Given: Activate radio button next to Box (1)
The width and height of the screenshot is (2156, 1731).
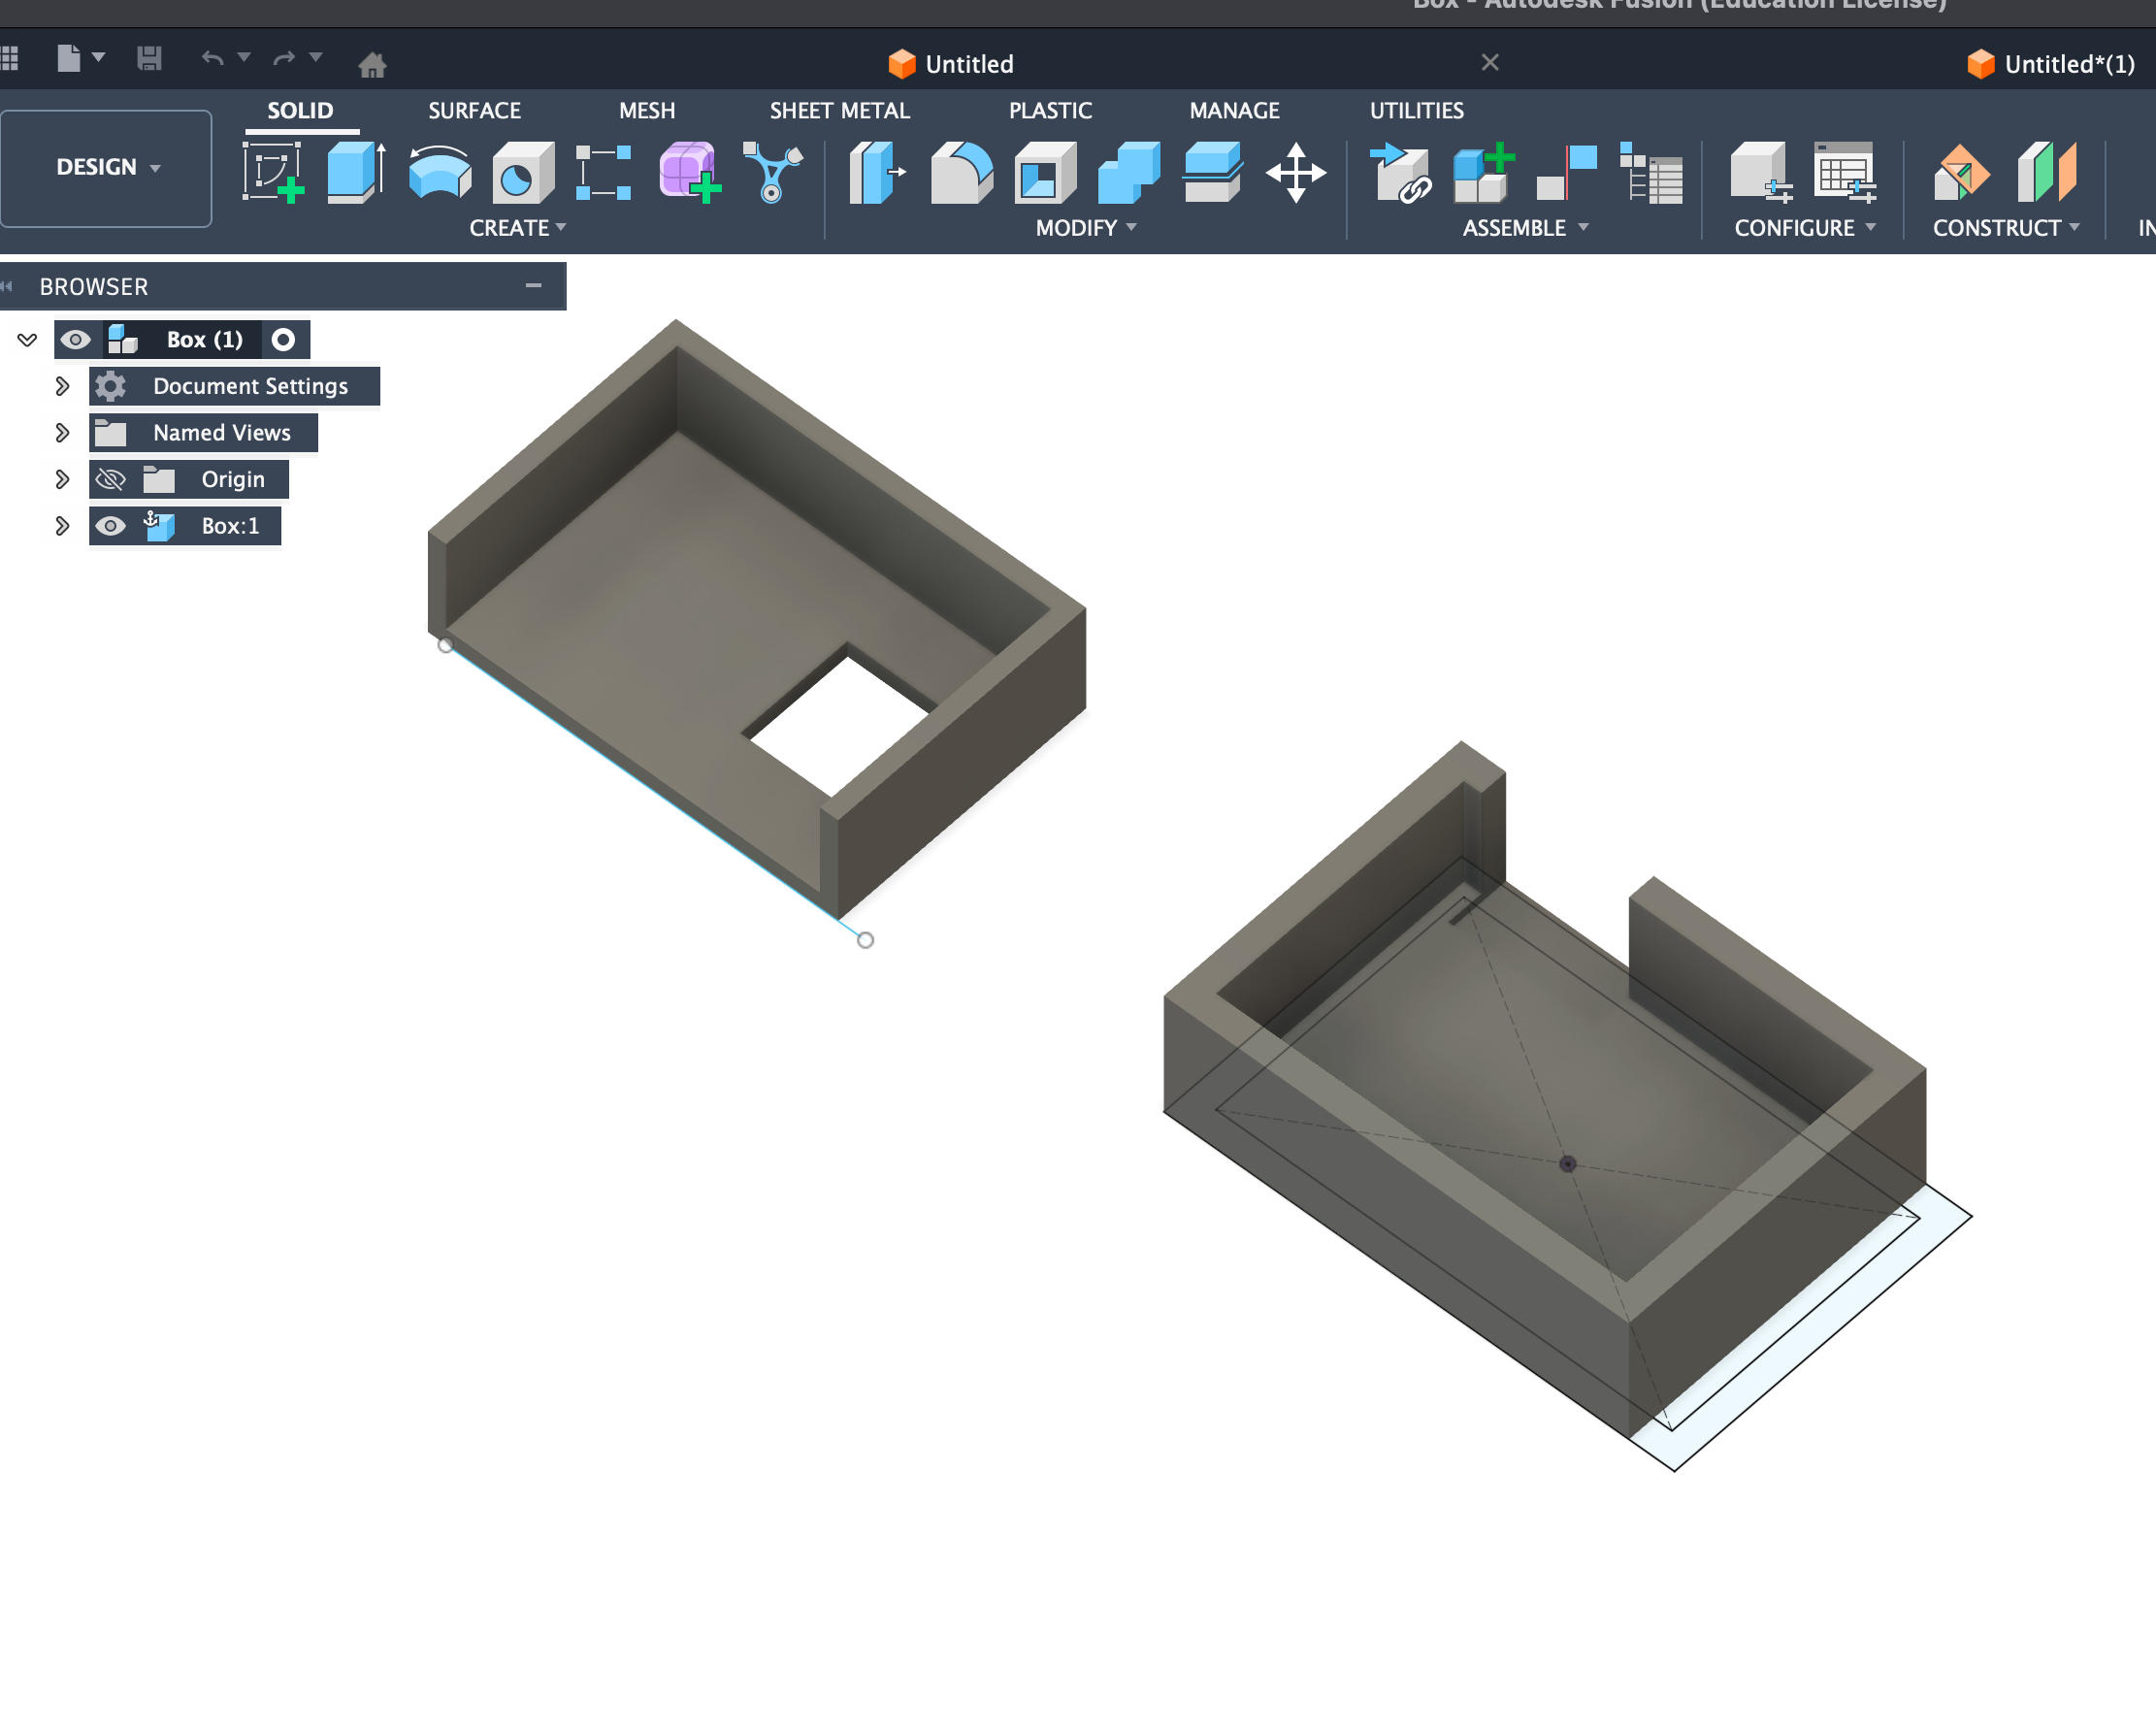Looking at the screenshot, I should (283, 340).
